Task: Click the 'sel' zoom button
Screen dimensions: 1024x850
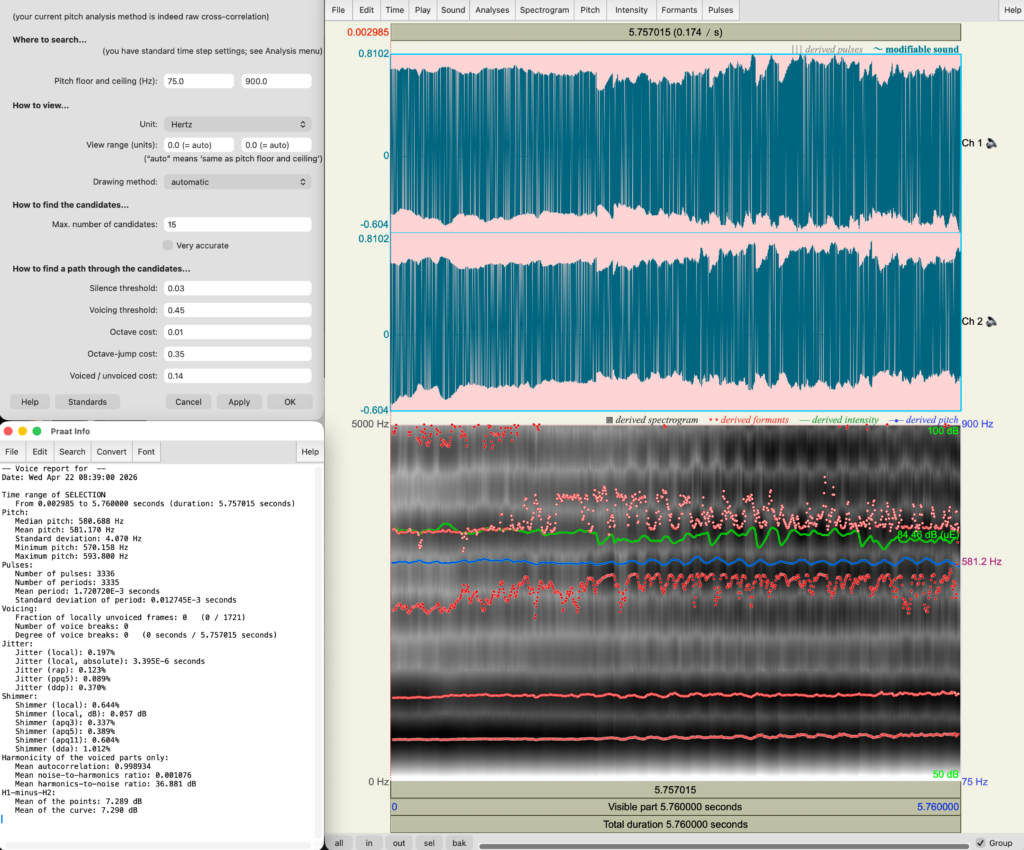Action: click(x=429, y=843)
